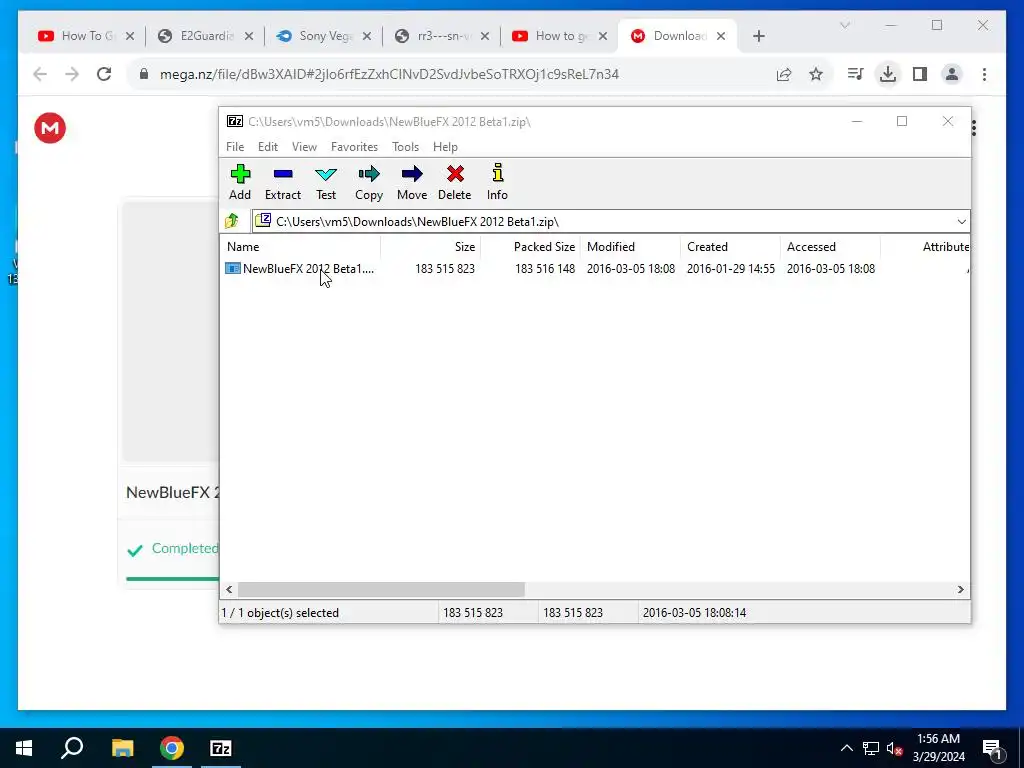This screenshot has height=768, width=1024.
Task: Click the Move toolbar button
Action: tap(412, 182)
